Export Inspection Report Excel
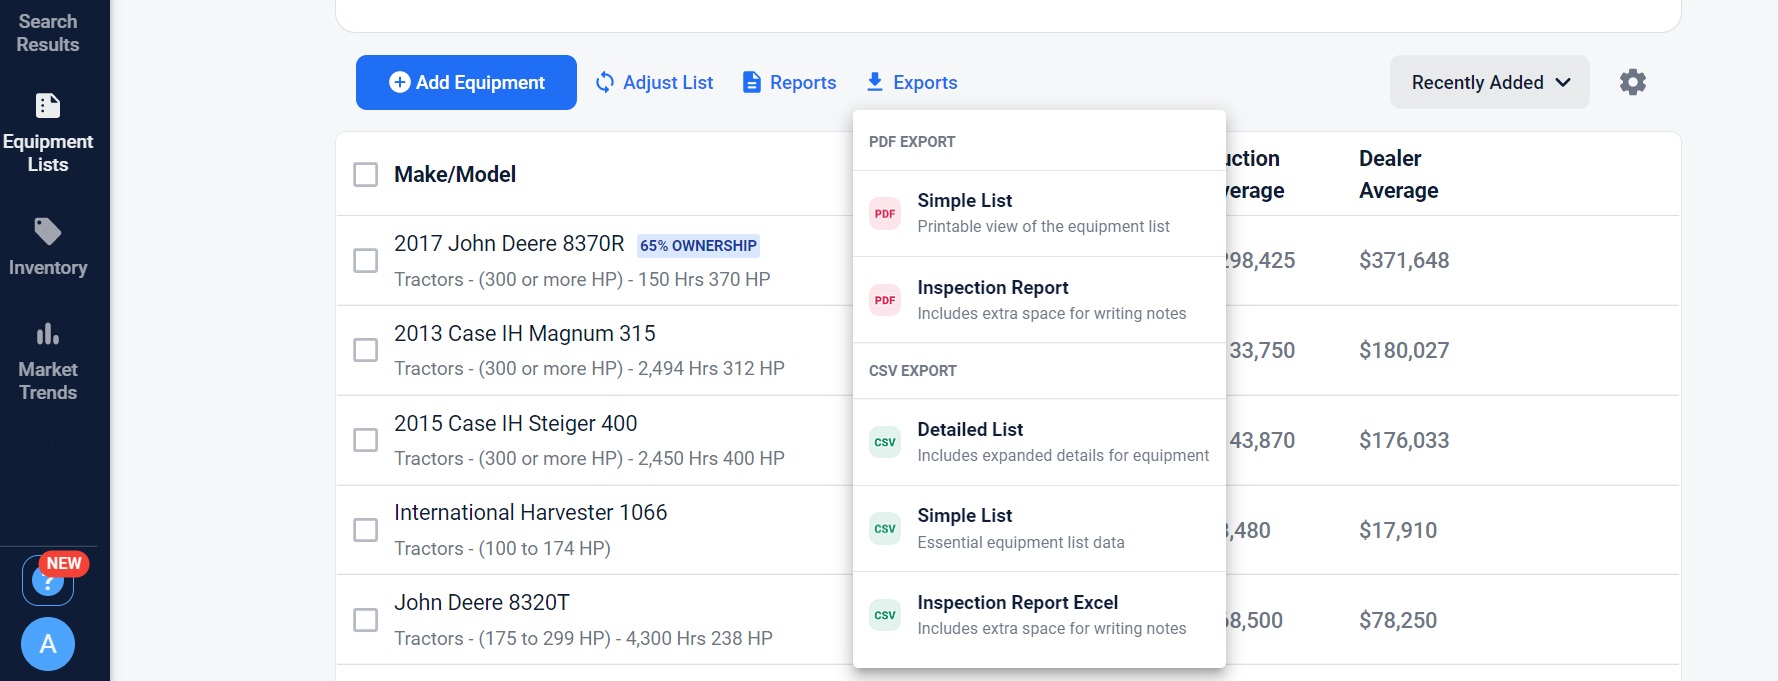 click(1039, 615)
